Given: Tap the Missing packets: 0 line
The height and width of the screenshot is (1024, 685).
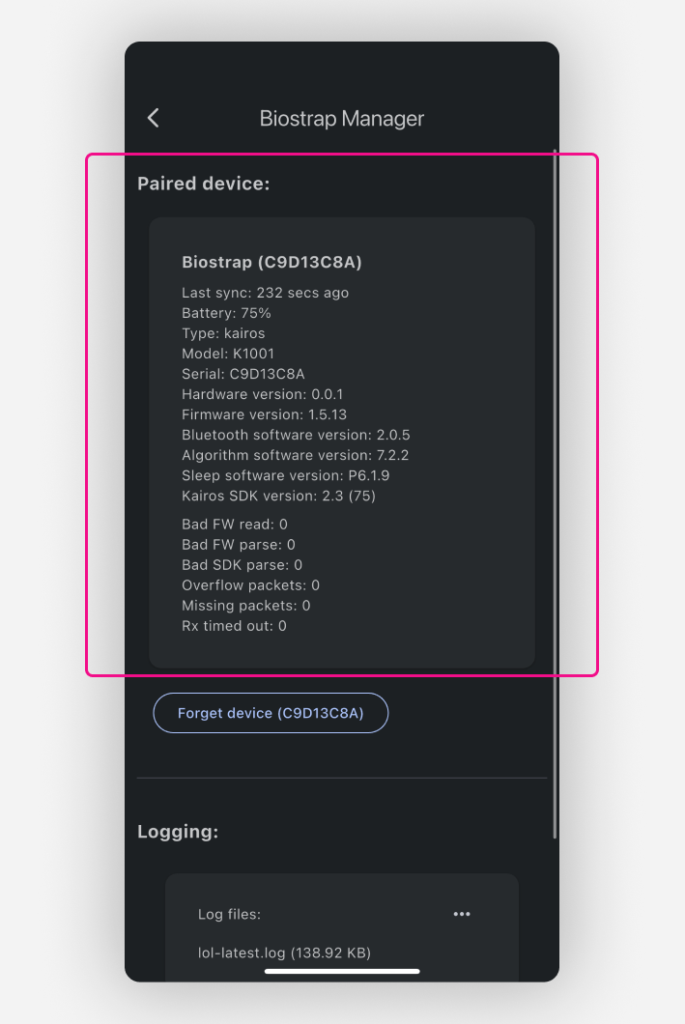Looking at the screenshot, I should (246, 605).
